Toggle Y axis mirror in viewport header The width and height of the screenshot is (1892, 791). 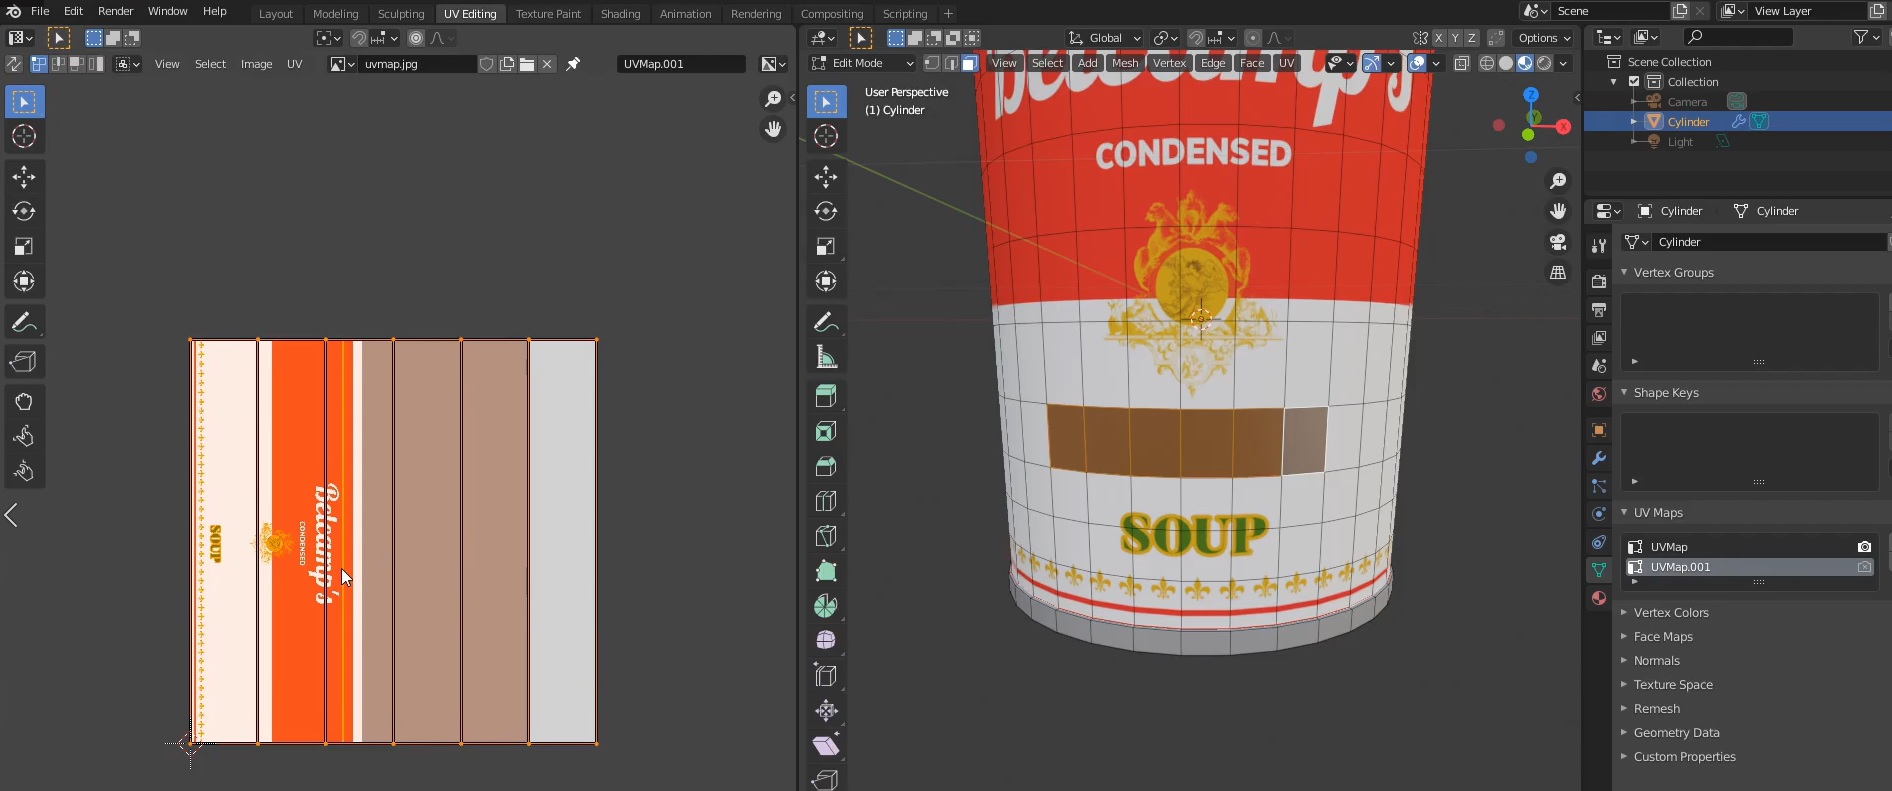tap(1455, 38)
